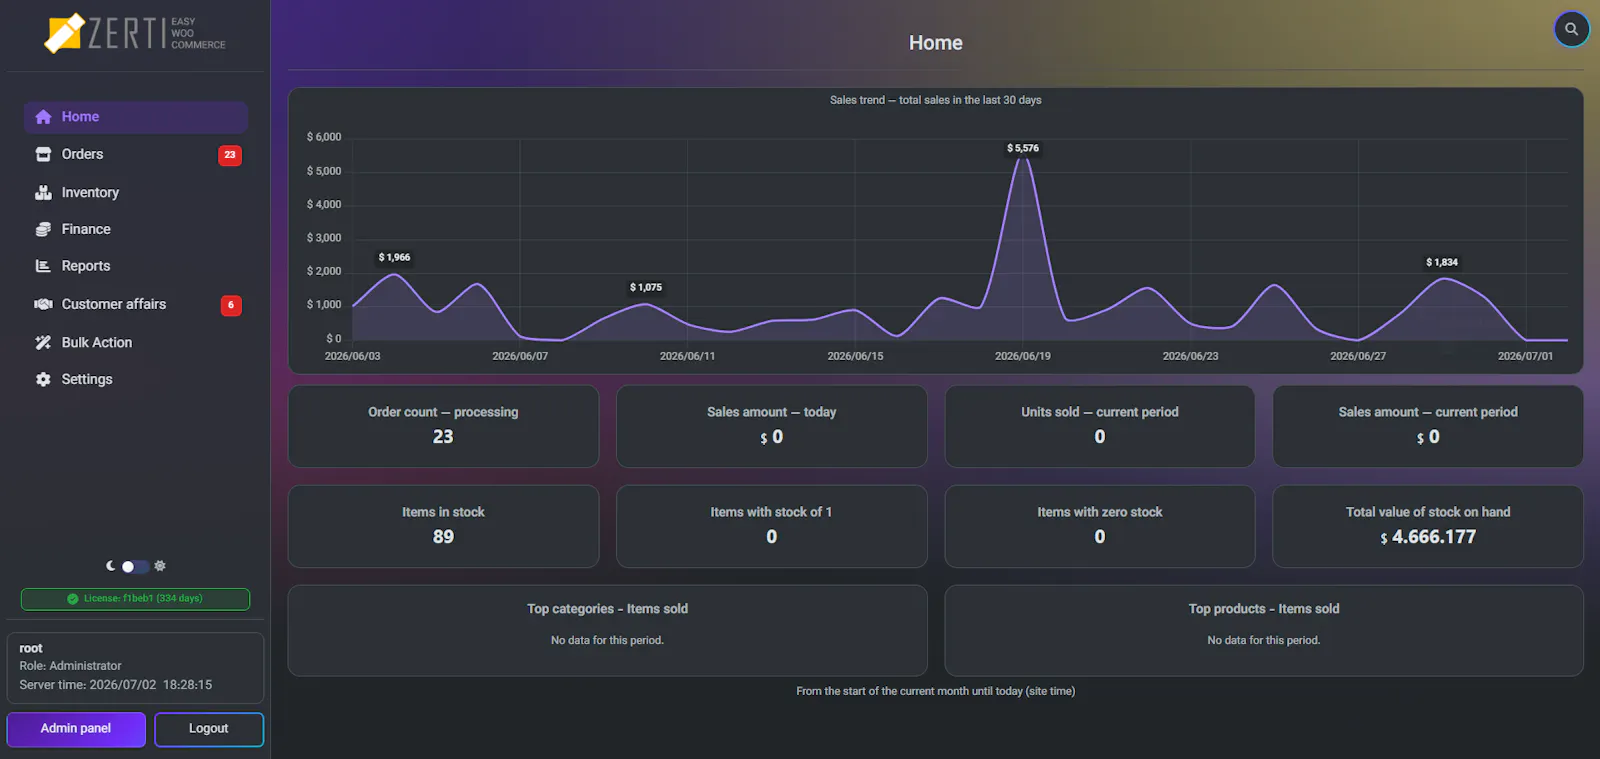Image resolution: width=1600 pixels, height=759 pixels.
Task: Click the root username text
Action: coord(31,648)
